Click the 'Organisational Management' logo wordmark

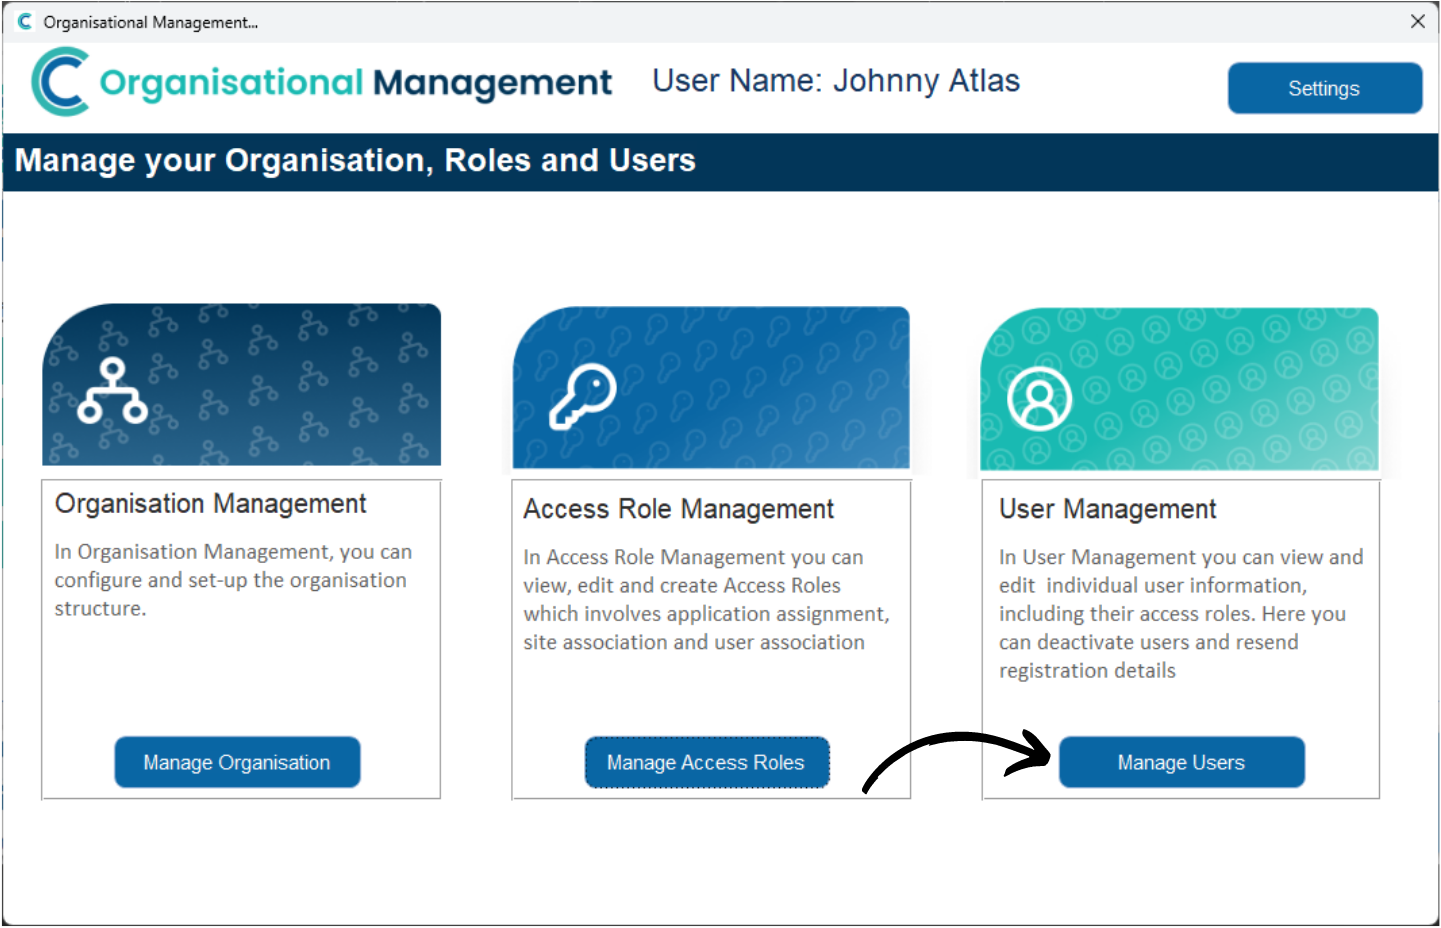[356, 83]
